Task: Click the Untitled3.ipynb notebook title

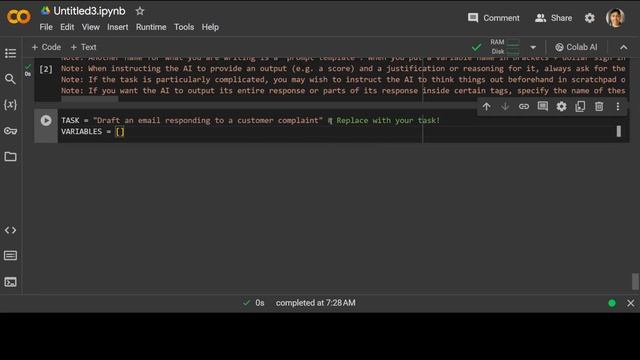Action: (89, 11)
